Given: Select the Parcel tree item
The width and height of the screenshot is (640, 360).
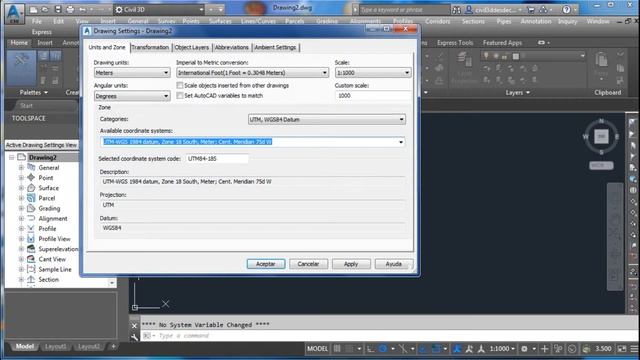Looking at the screenshot, I should point(47,198).
